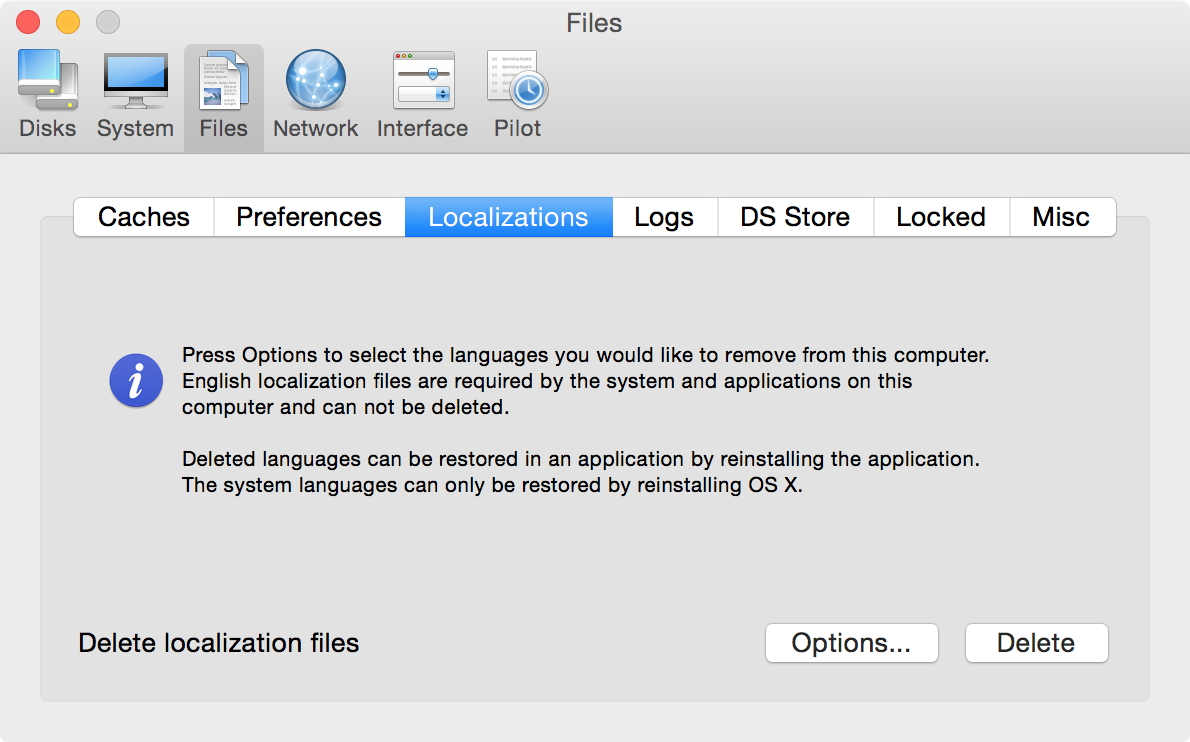This screenshot has width=1190, height=742.
Task: Click the blue info icon
Action: [136, 381]
